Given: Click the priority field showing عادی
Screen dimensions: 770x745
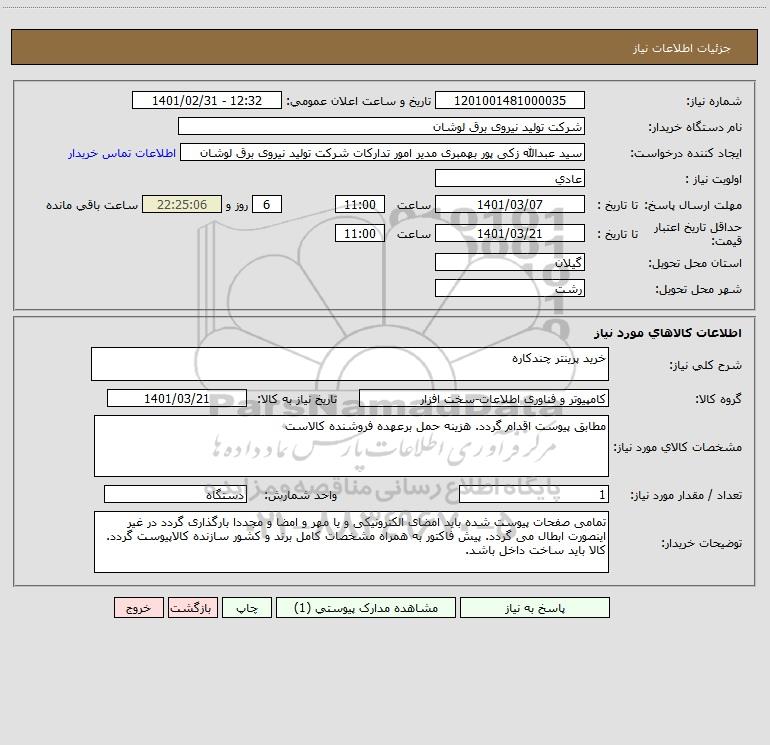Looking at the screenshot, I should click(510, 178).
